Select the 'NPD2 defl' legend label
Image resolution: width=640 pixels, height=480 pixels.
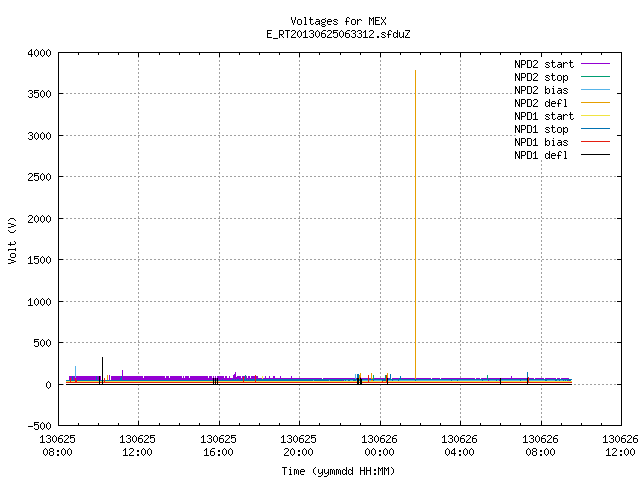click(x=541, y=103)
